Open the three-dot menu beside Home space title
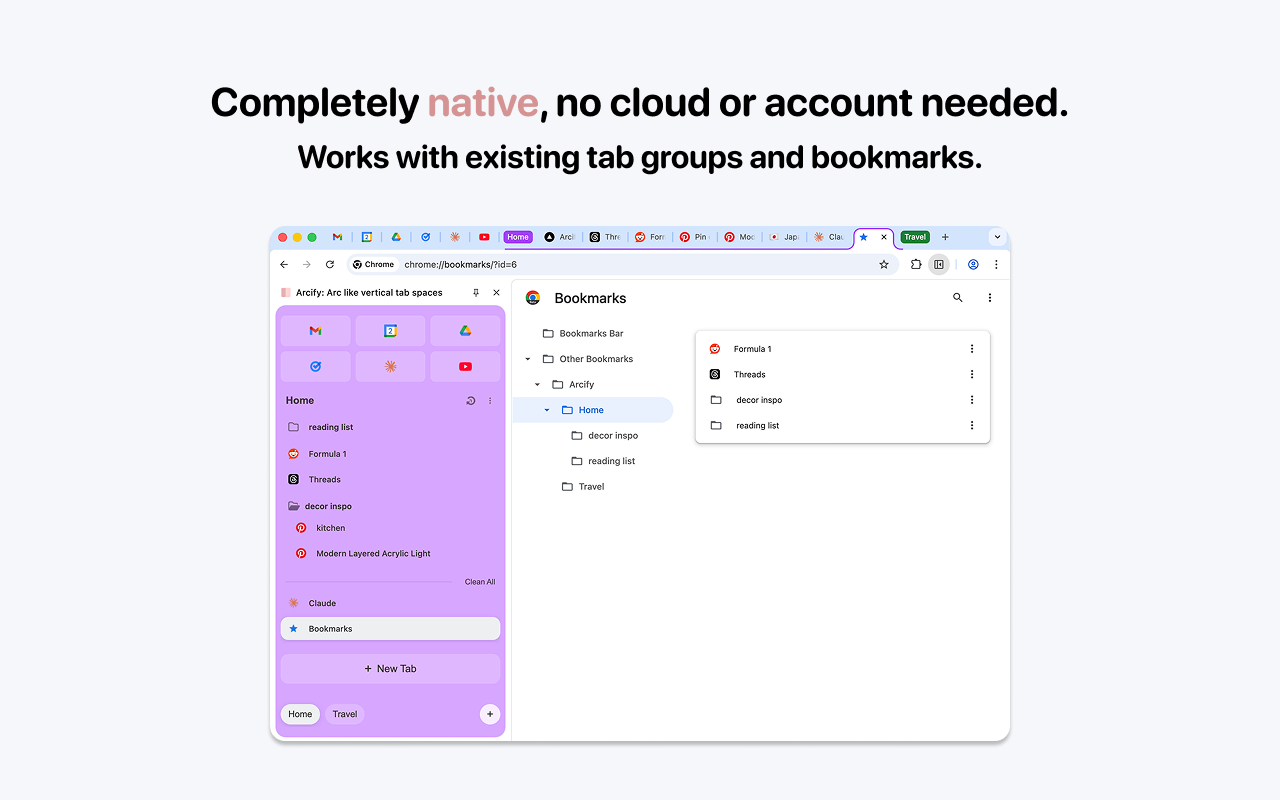1280x800 pixels. pyautogui.click(x=490, y=401)
